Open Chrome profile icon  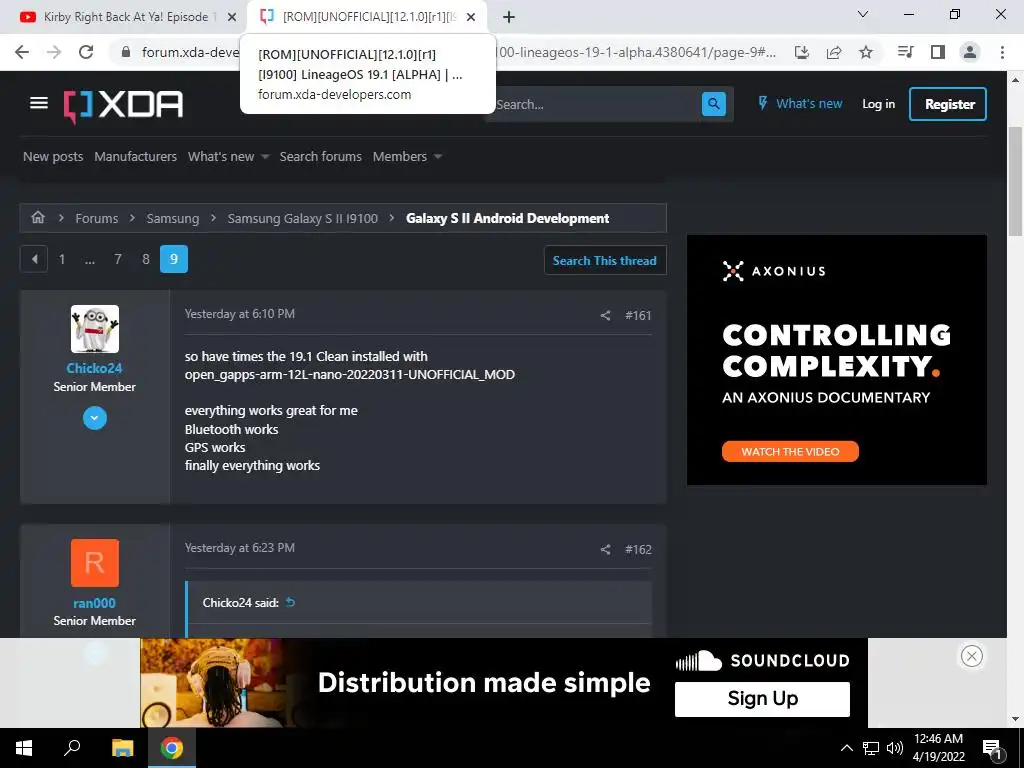(x=970, y=52)
